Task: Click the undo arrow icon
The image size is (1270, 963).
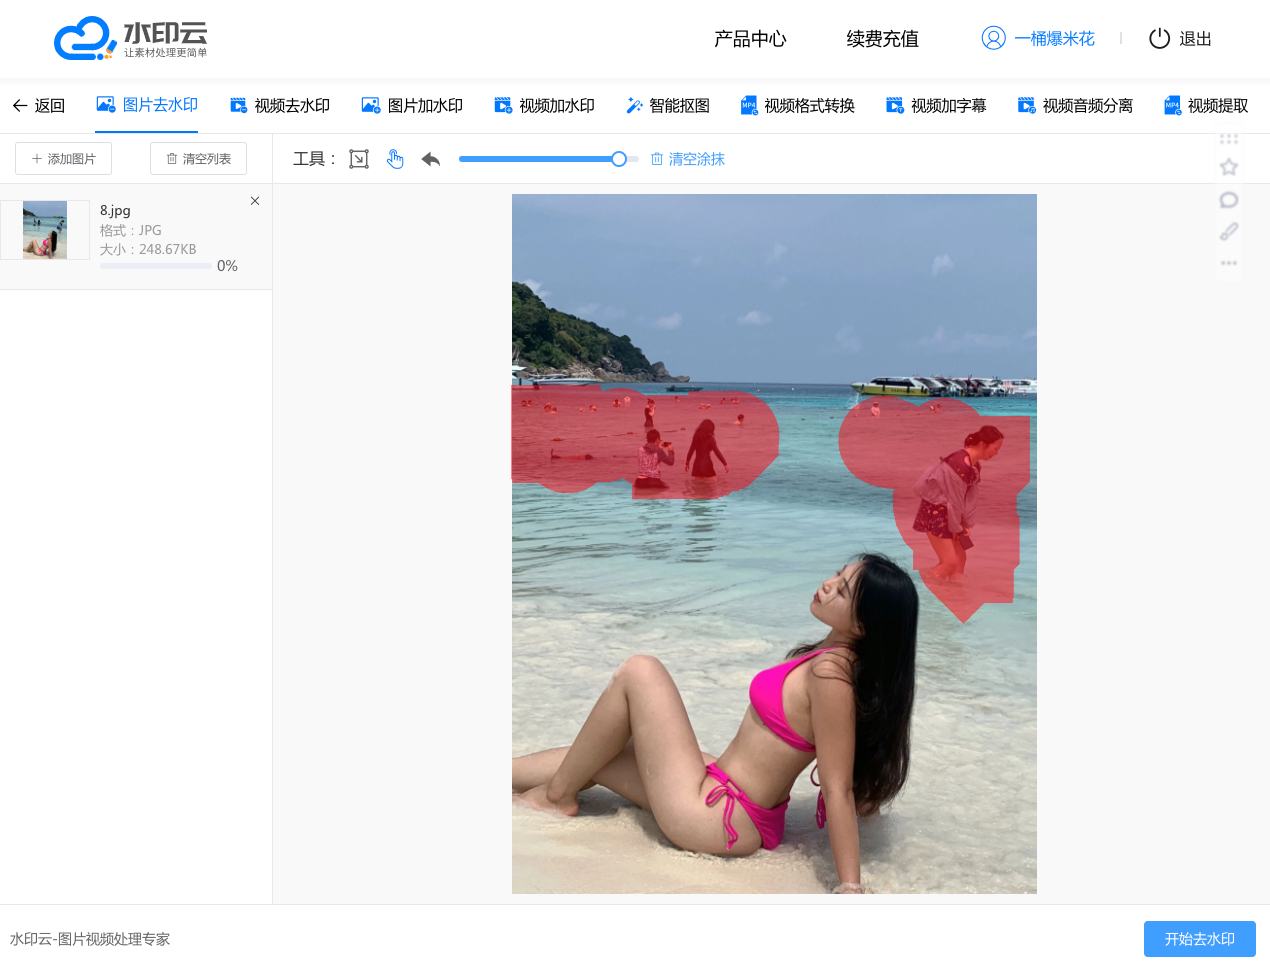Action: [431, 159]
